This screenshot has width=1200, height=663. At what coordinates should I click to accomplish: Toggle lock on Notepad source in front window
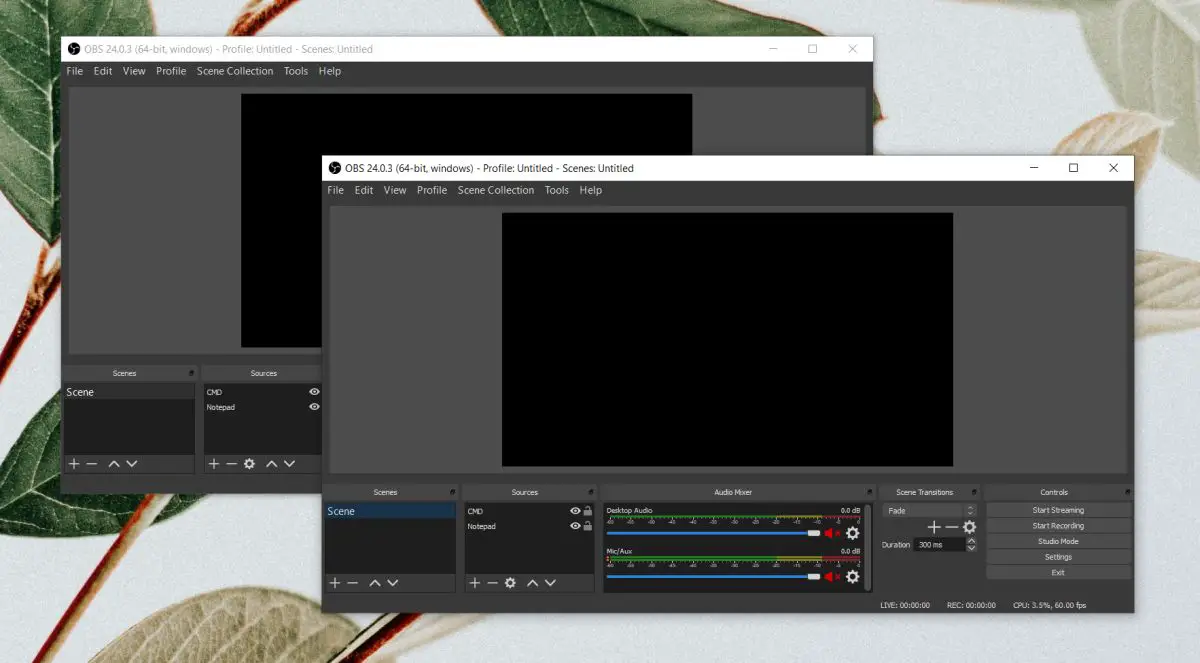pos(588,526)
